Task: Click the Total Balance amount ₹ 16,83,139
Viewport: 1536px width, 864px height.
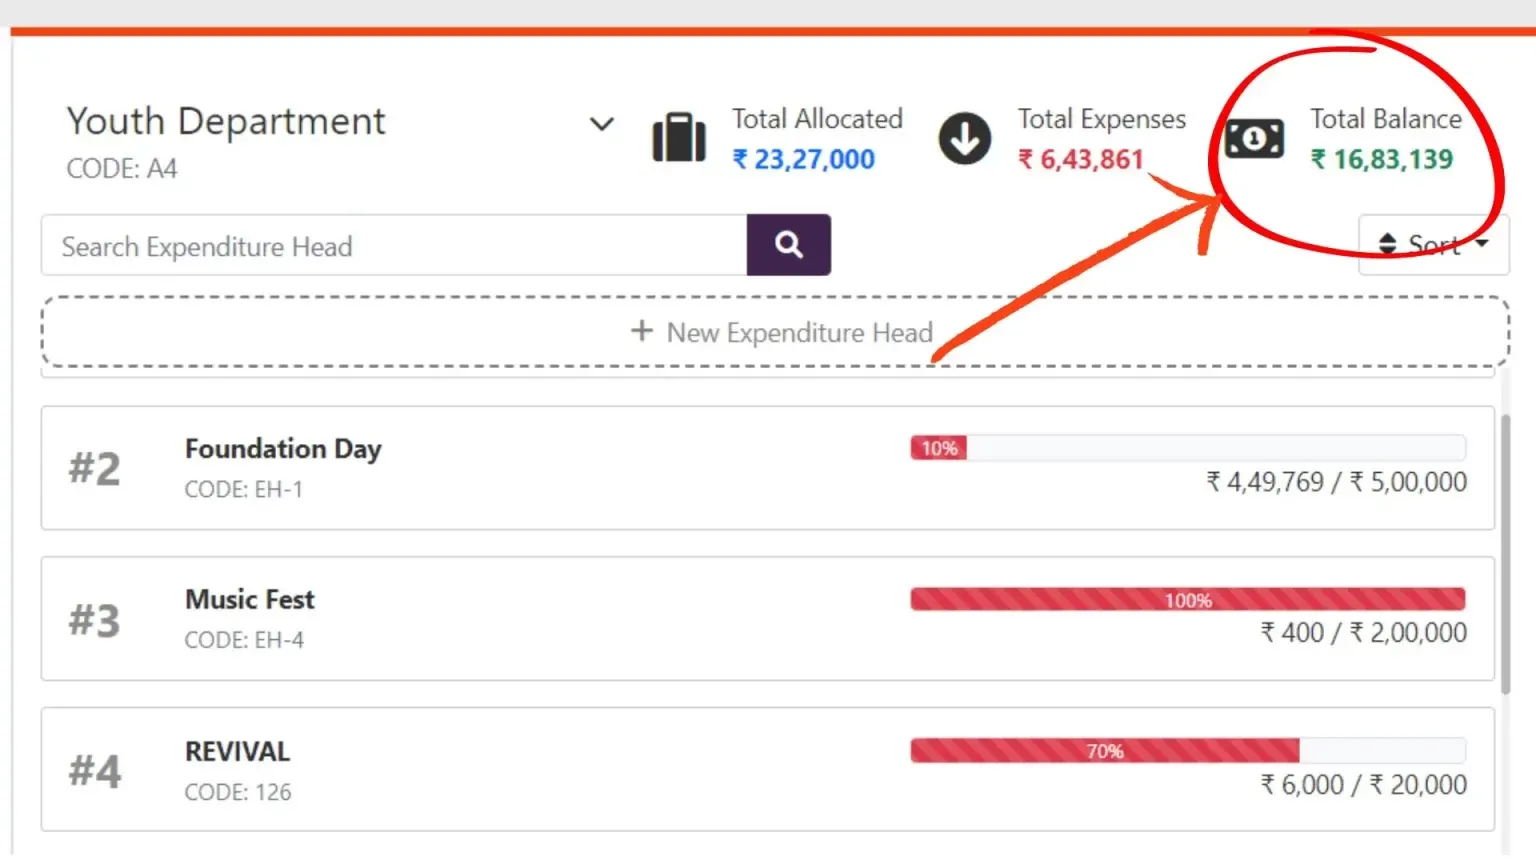Action: 1382,159
